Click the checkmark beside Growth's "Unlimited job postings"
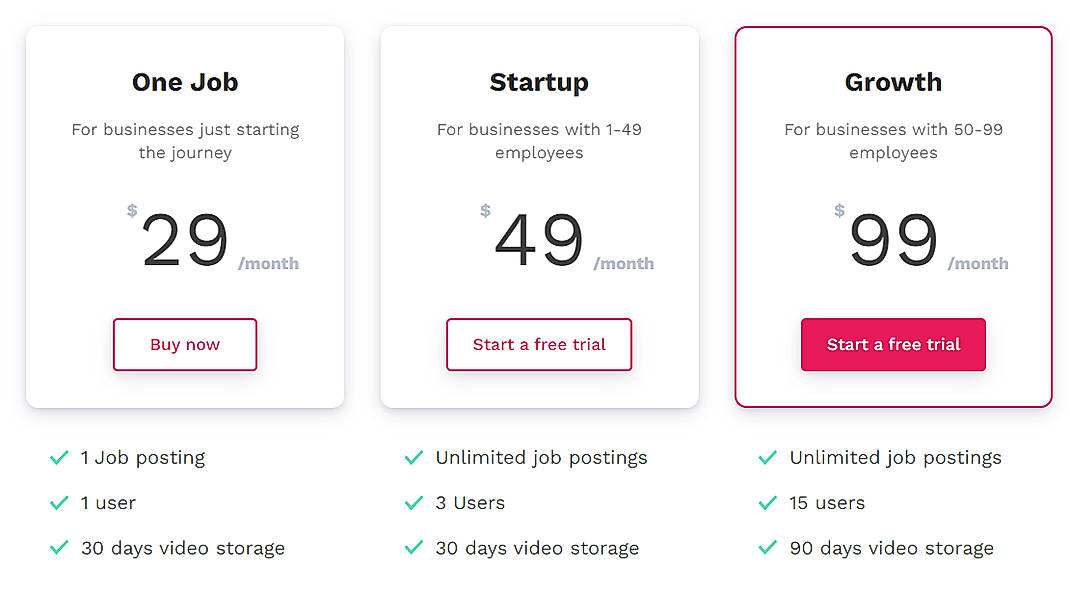 click(x=767, y=458)
